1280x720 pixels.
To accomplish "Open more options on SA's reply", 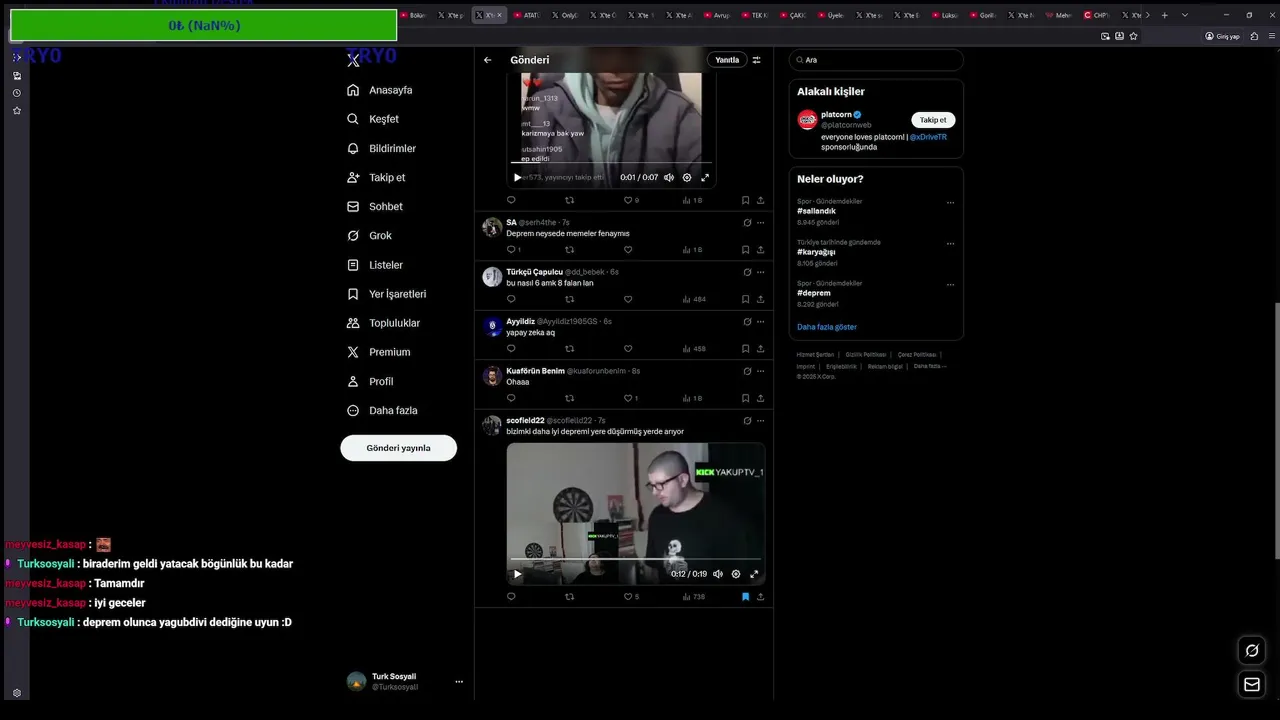I will pyautogui.click(x=761, y=223).
